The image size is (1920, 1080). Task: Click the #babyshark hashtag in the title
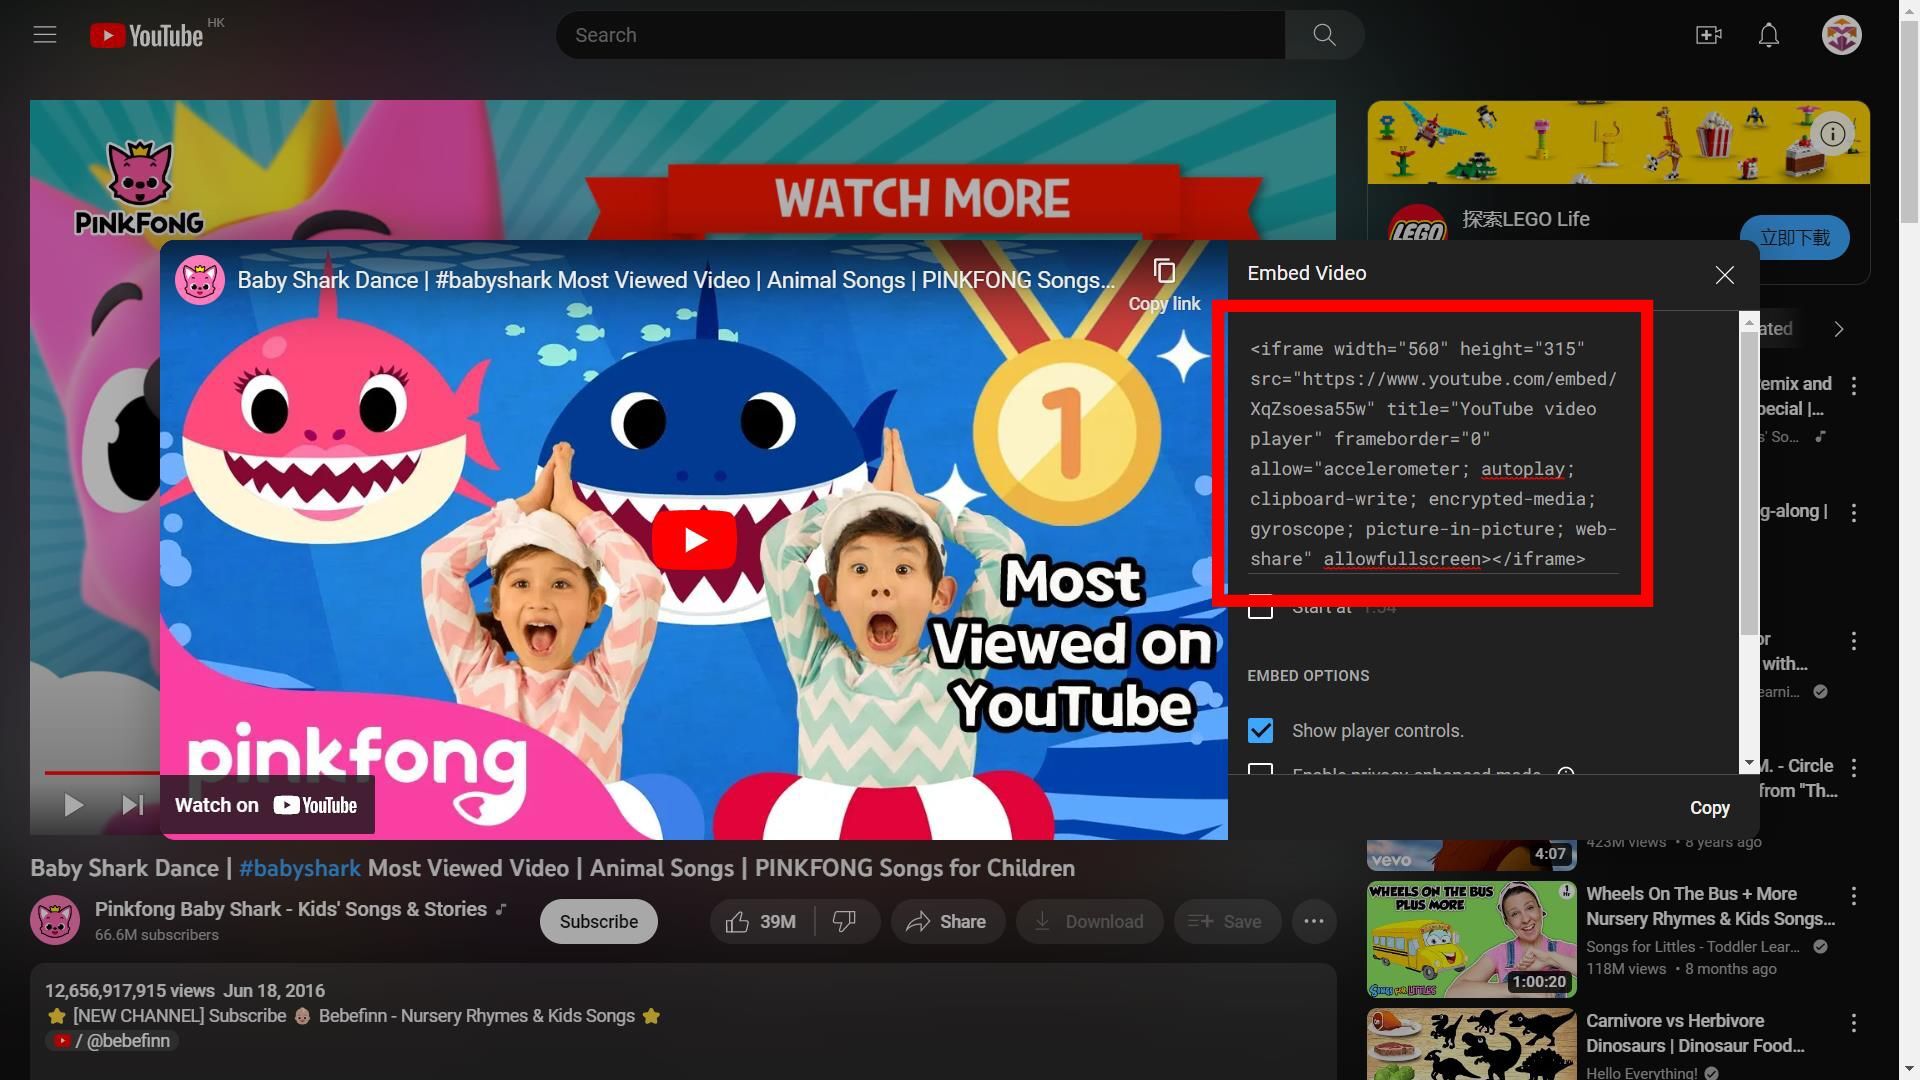click(300, 868)
